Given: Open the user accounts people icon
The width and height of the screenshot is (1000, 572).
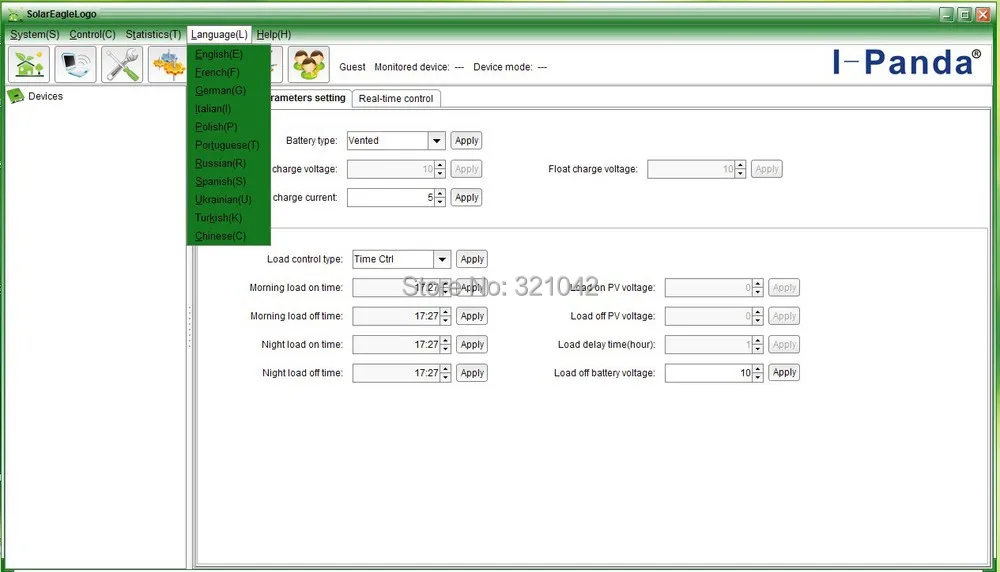Looking at the screenshot, I should tap(309, 64).
